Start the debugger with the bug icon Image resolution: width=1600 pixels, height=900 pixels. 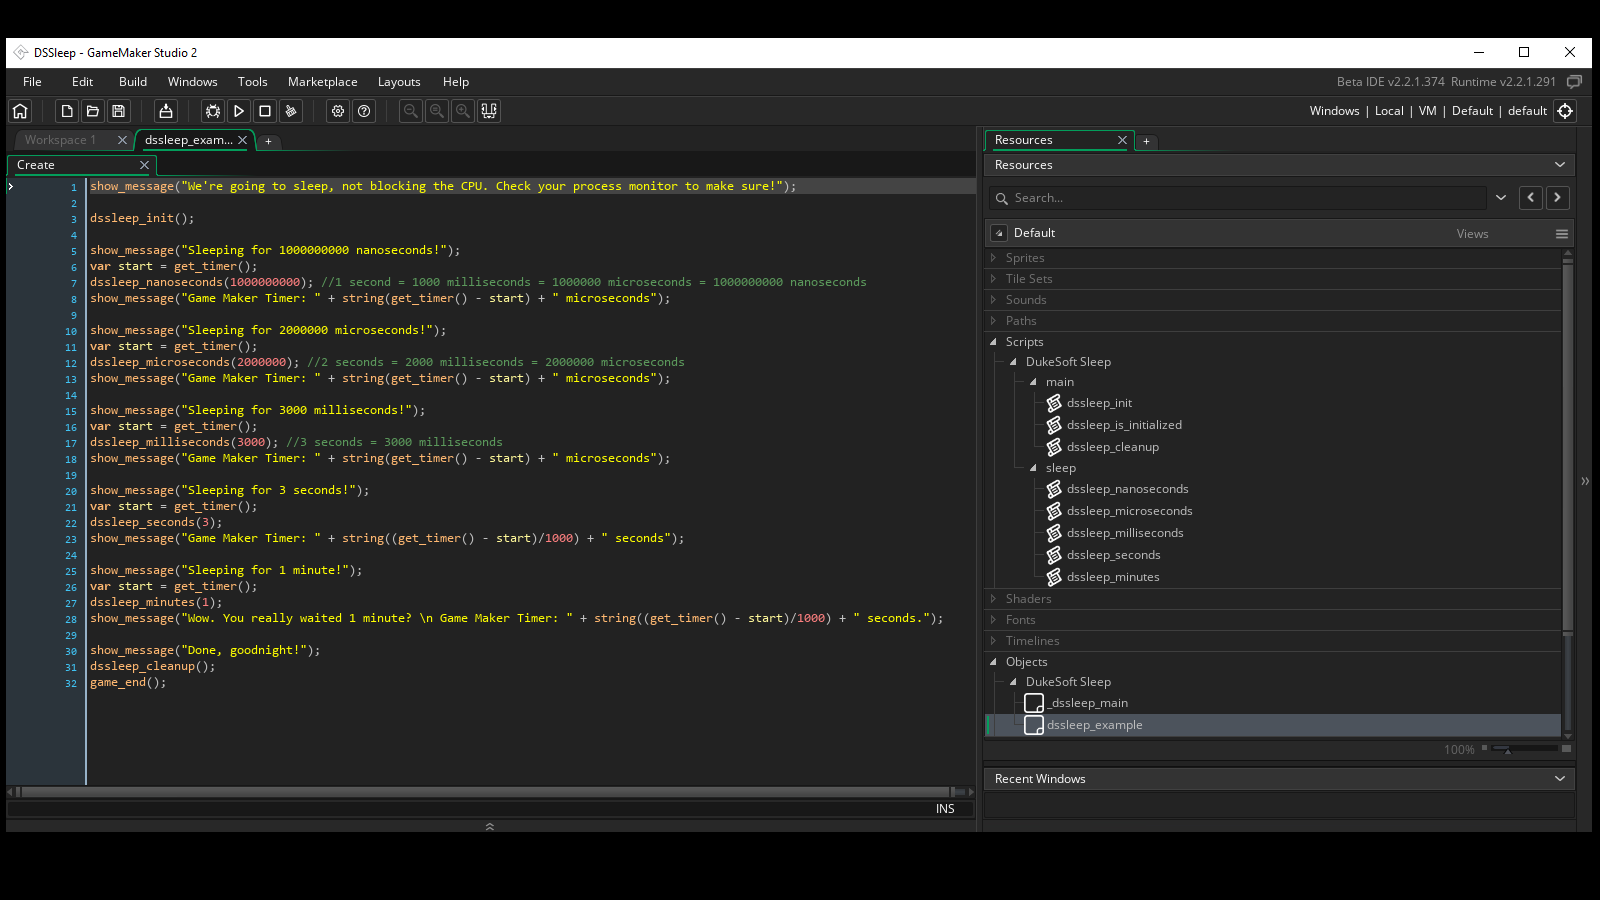pos(213,111)
